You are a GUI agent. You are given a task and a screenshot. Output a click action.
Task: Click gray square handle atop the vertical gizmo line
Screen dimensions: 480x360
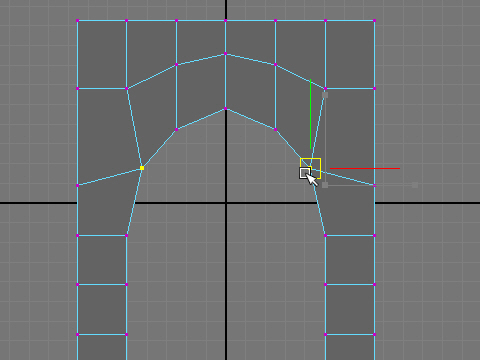[x=325, y=95]
